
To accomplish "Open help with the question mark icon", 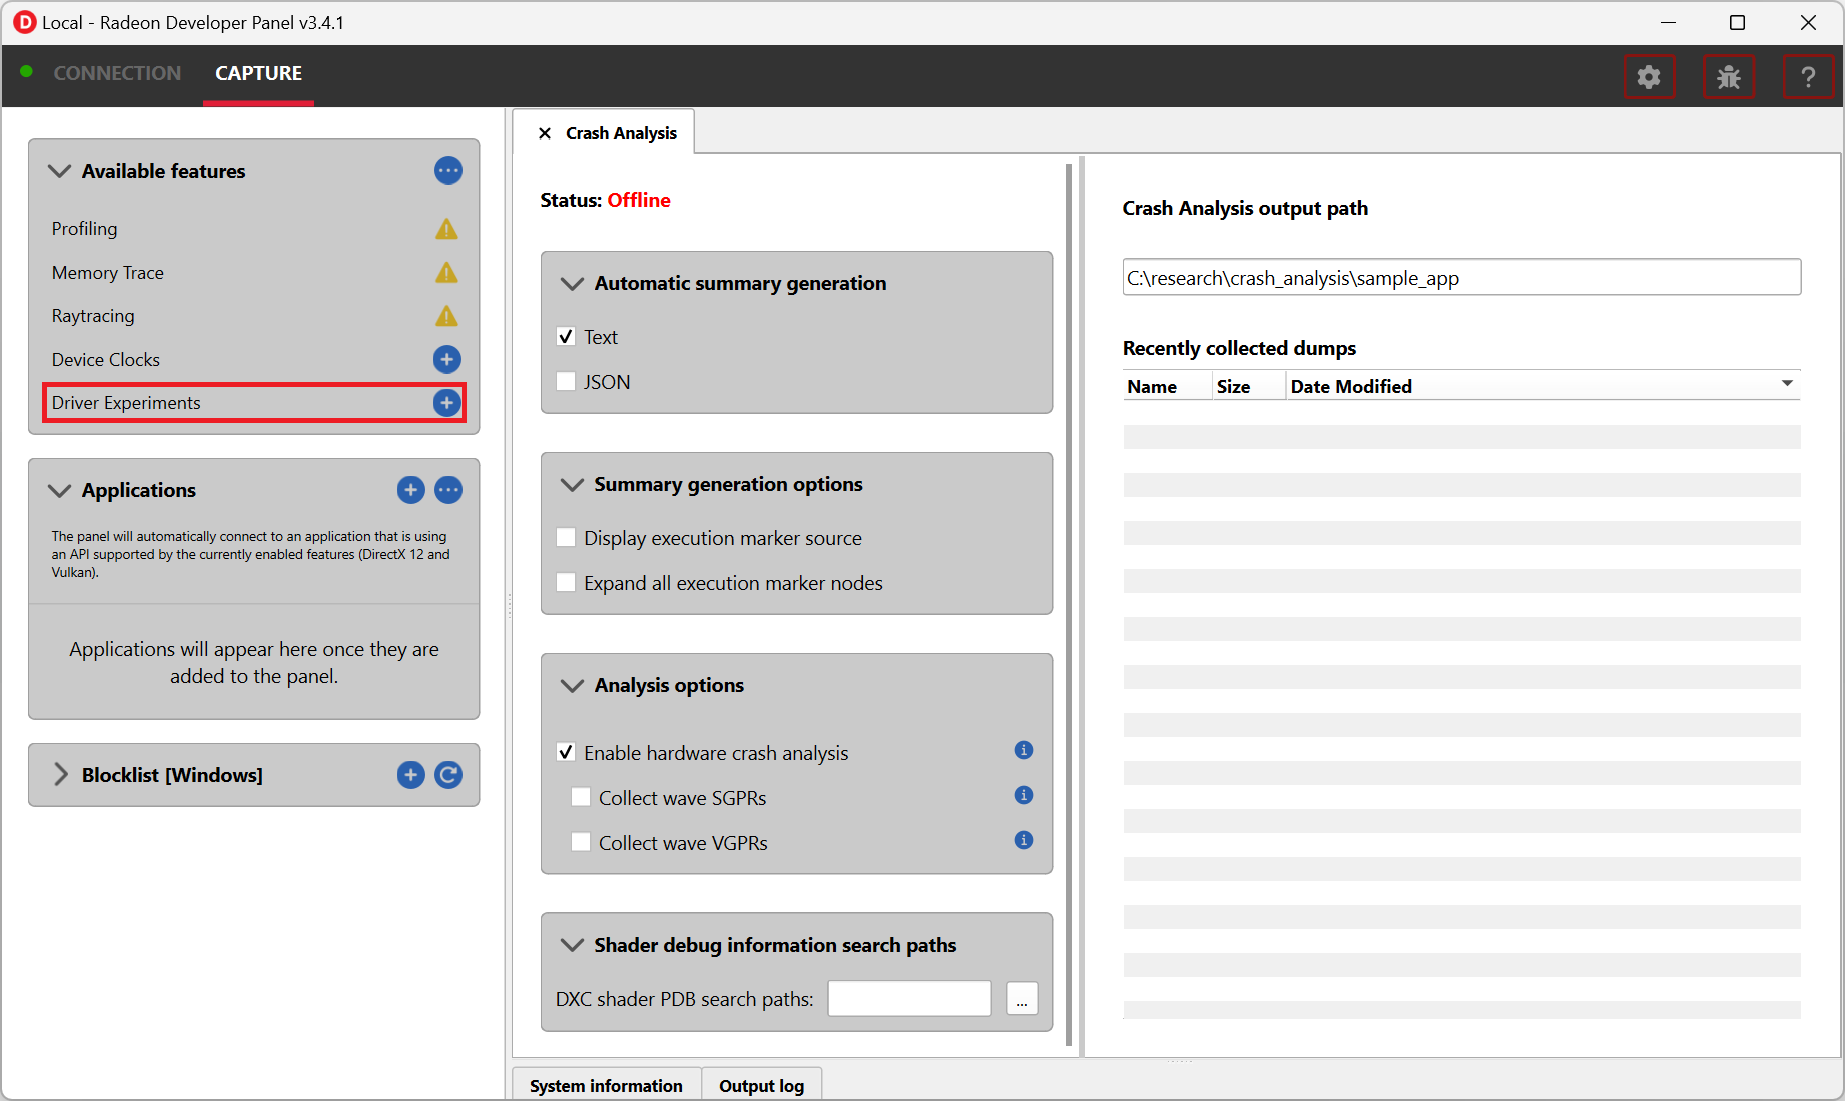I will tap(1807, 77).
